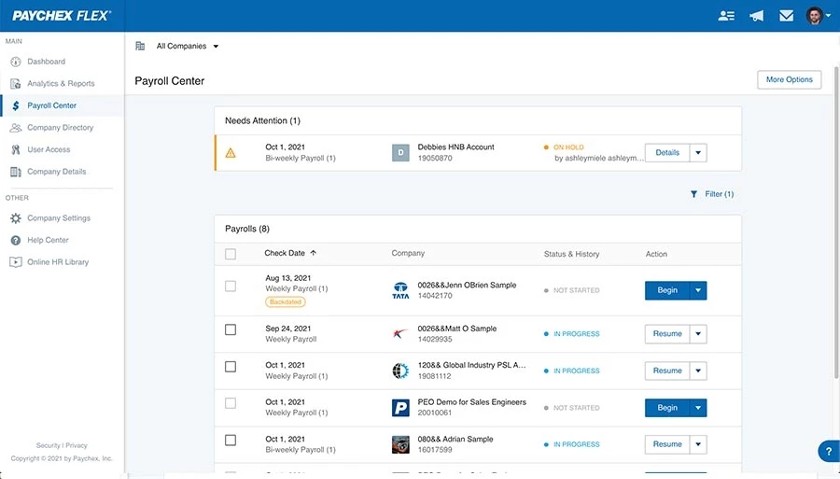Tick the select-all checkbox in Payrolls header
Image resolution: width=840 pixels, height=479 pixels.
point(230,254)
